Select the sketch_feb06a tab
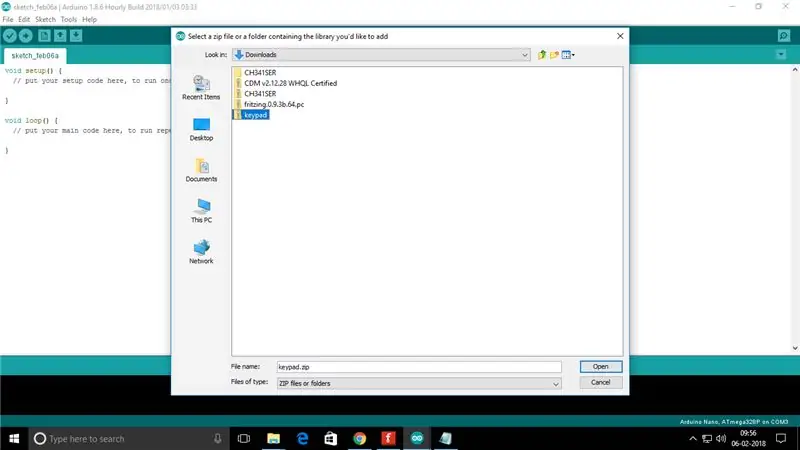 pyautogui.click(x=35, y=55)
